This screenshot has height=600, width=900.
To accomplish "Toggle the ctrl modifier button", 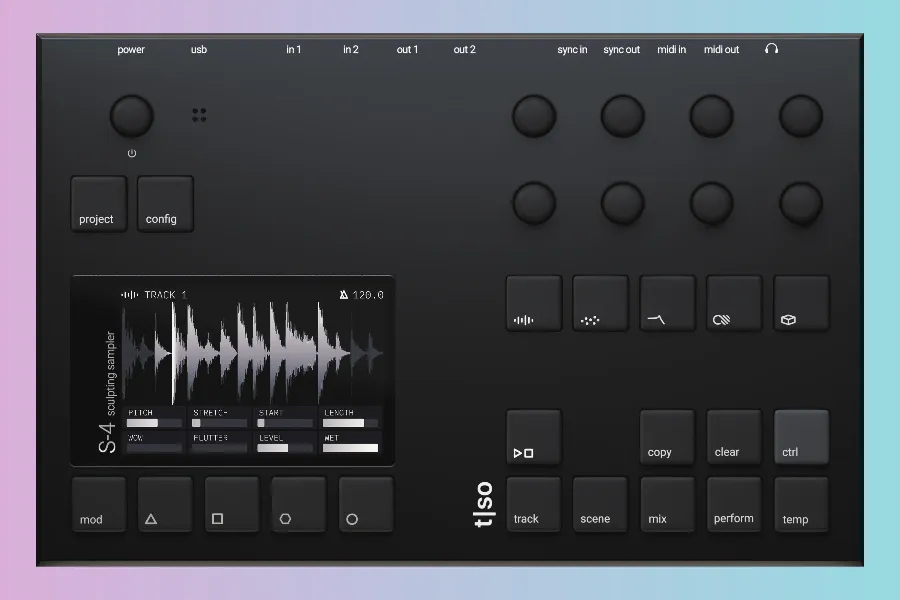I will (801, 437).
